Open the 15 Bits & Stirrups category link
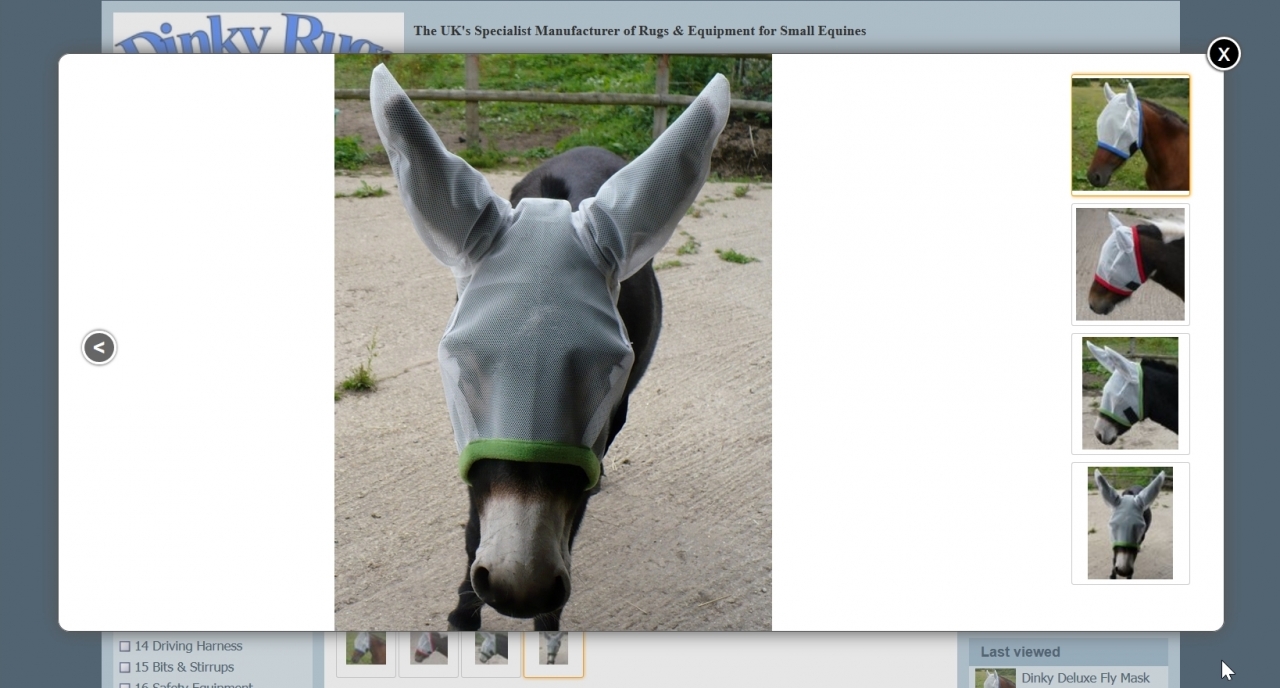 (x=184, y=667)
